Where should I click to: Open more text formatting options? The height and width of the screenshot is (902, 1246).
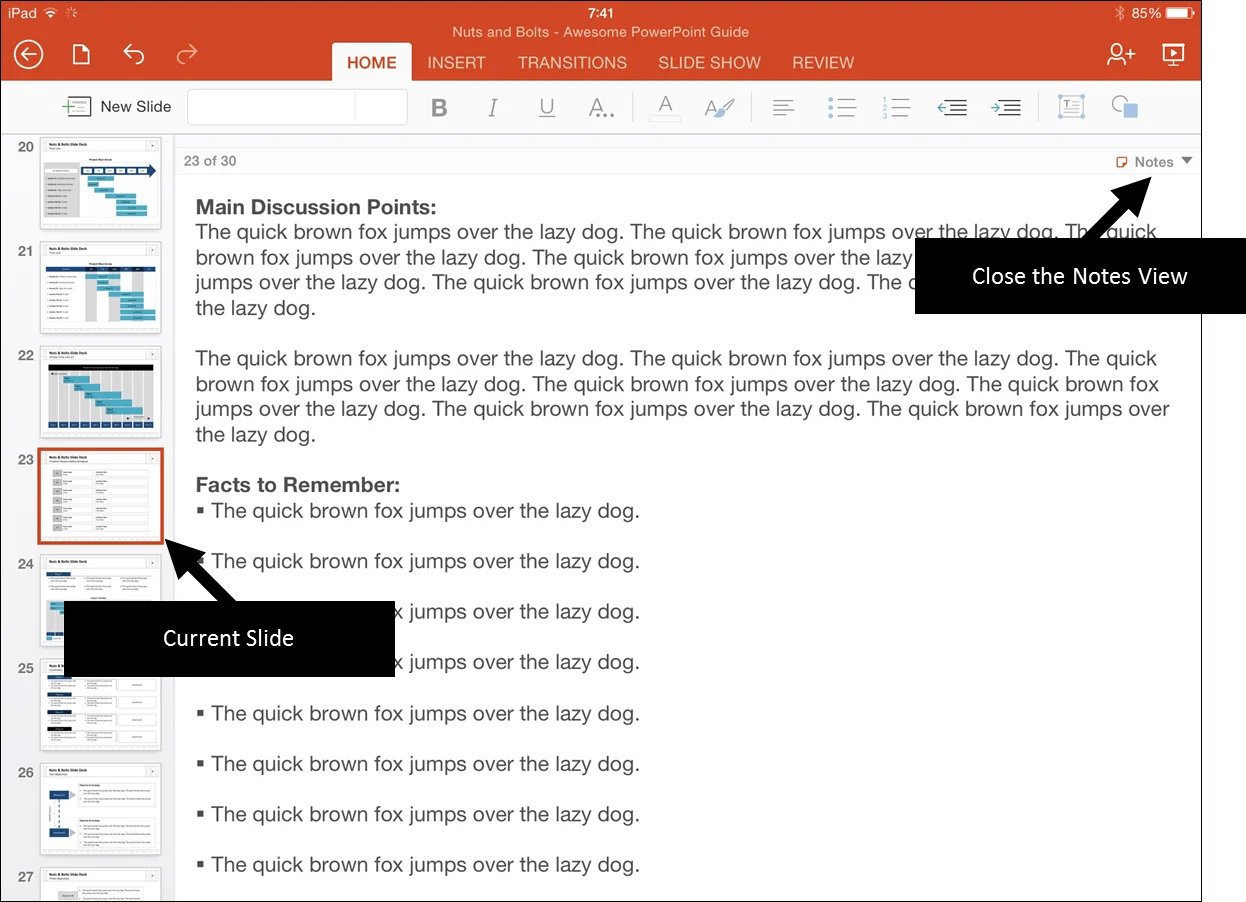(601, 108)
